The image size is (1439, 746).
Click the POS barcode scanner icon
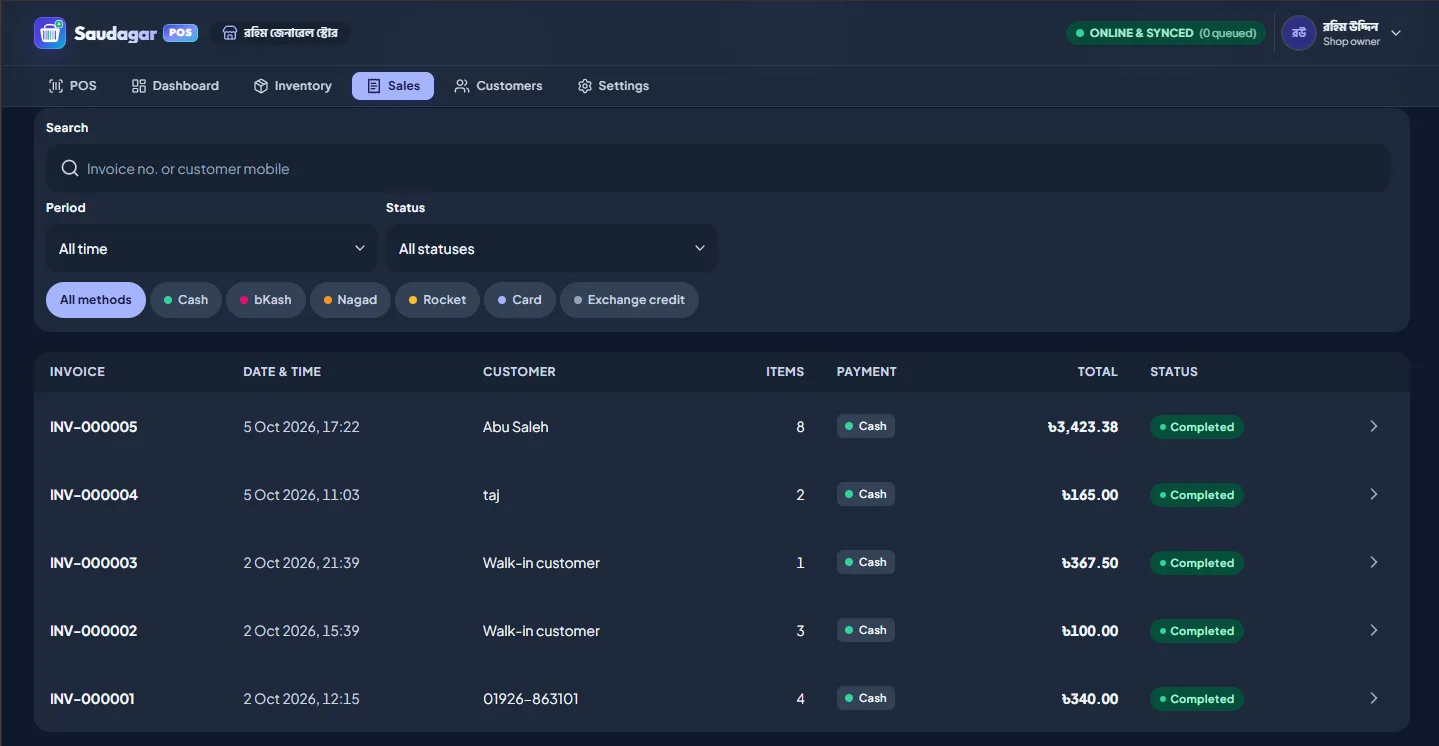56,86
